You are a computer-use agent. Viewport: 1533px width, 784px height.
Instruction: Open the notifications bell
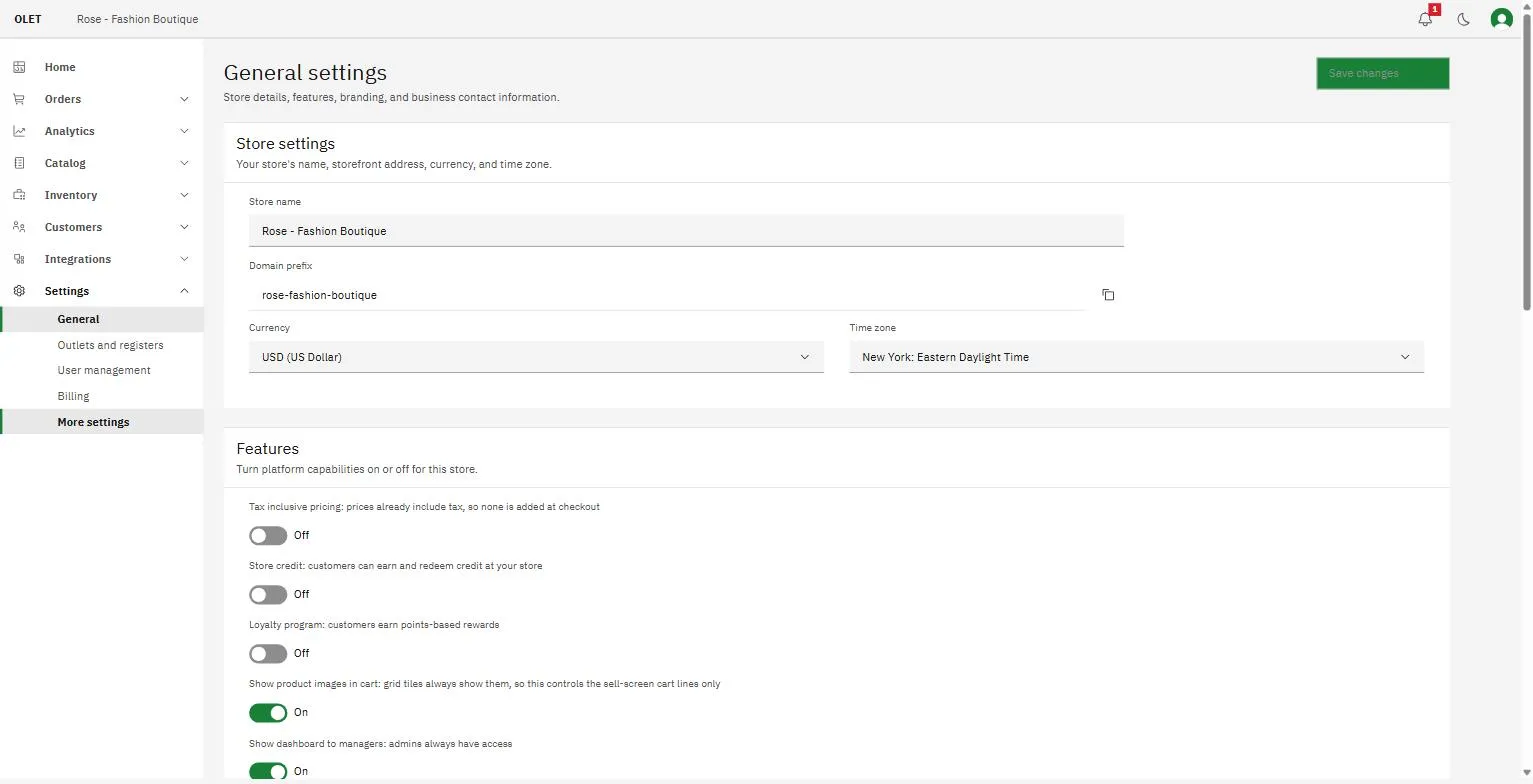(1425, 19)
